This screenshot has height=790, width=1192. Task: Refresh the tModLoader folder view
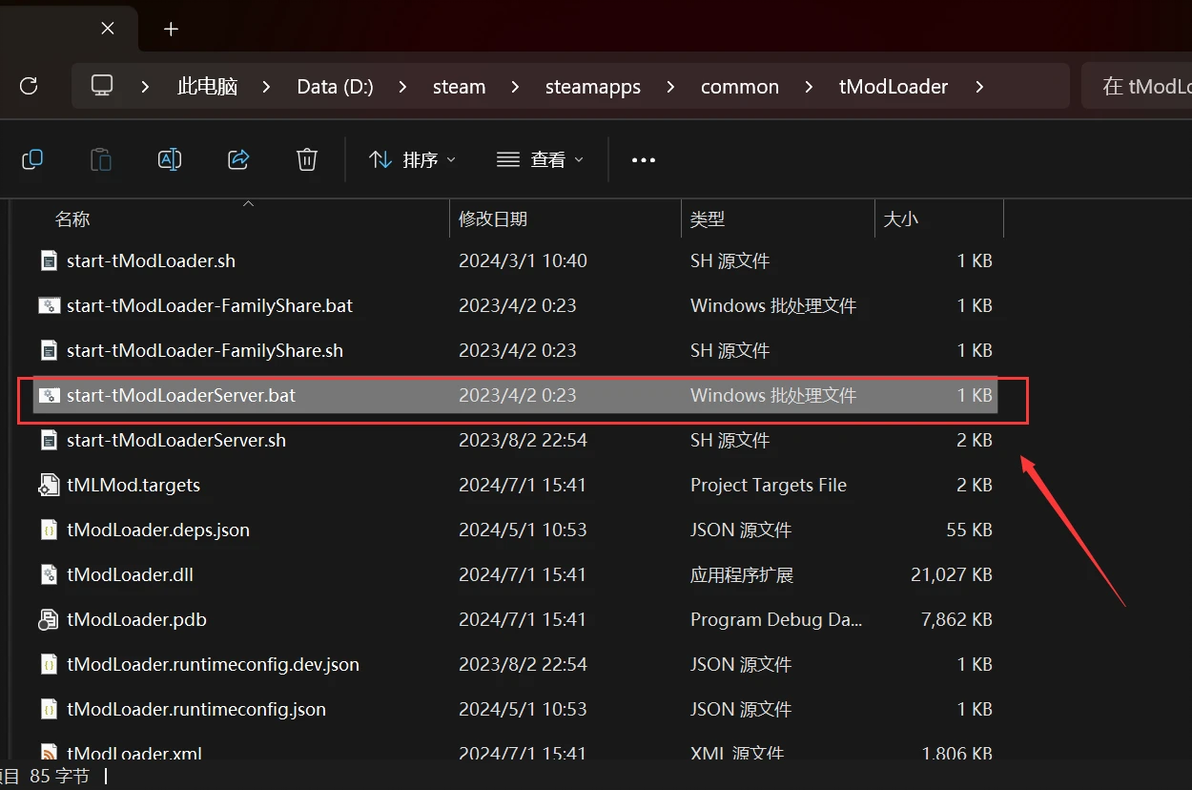[29, 86]
